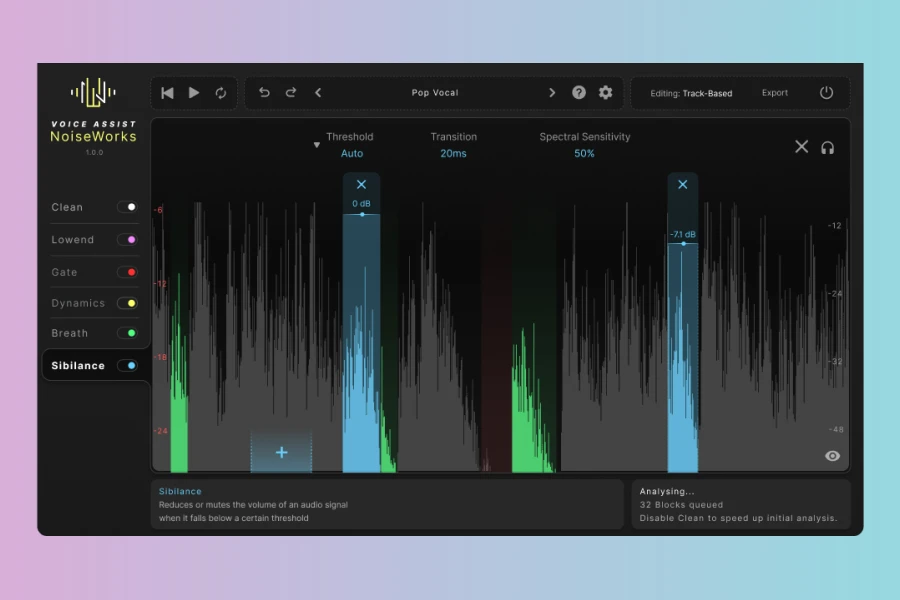Screen dimensions: 900x600
Task: Click the redo arrow icon
Action: (291, 93)
